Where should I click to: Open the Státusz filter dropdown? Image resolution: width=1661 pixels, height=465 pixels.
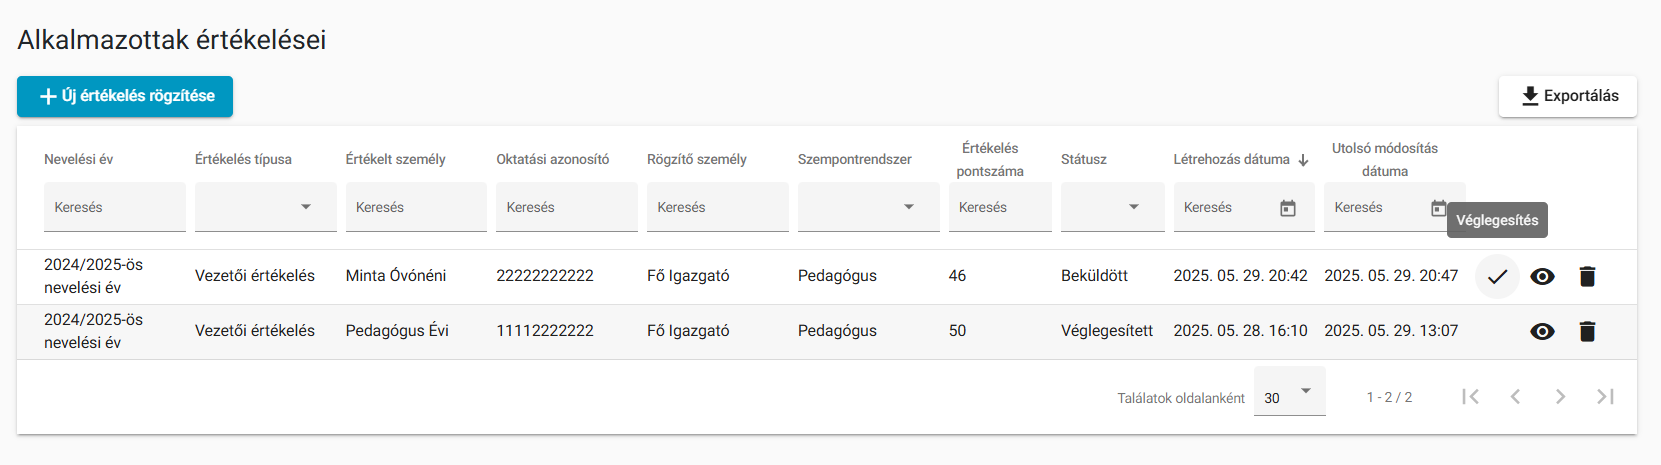coord(1113,207)
